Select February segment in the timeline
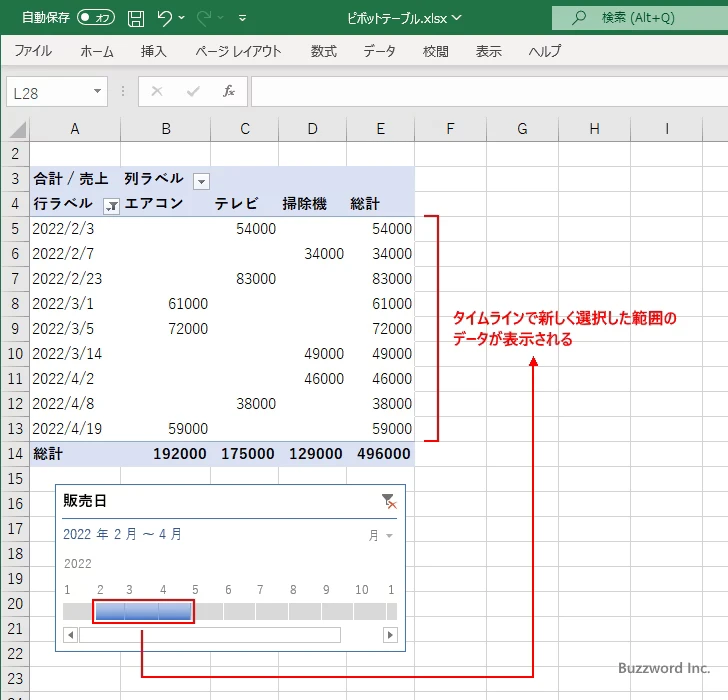The image size is (728, 700). 110,611
